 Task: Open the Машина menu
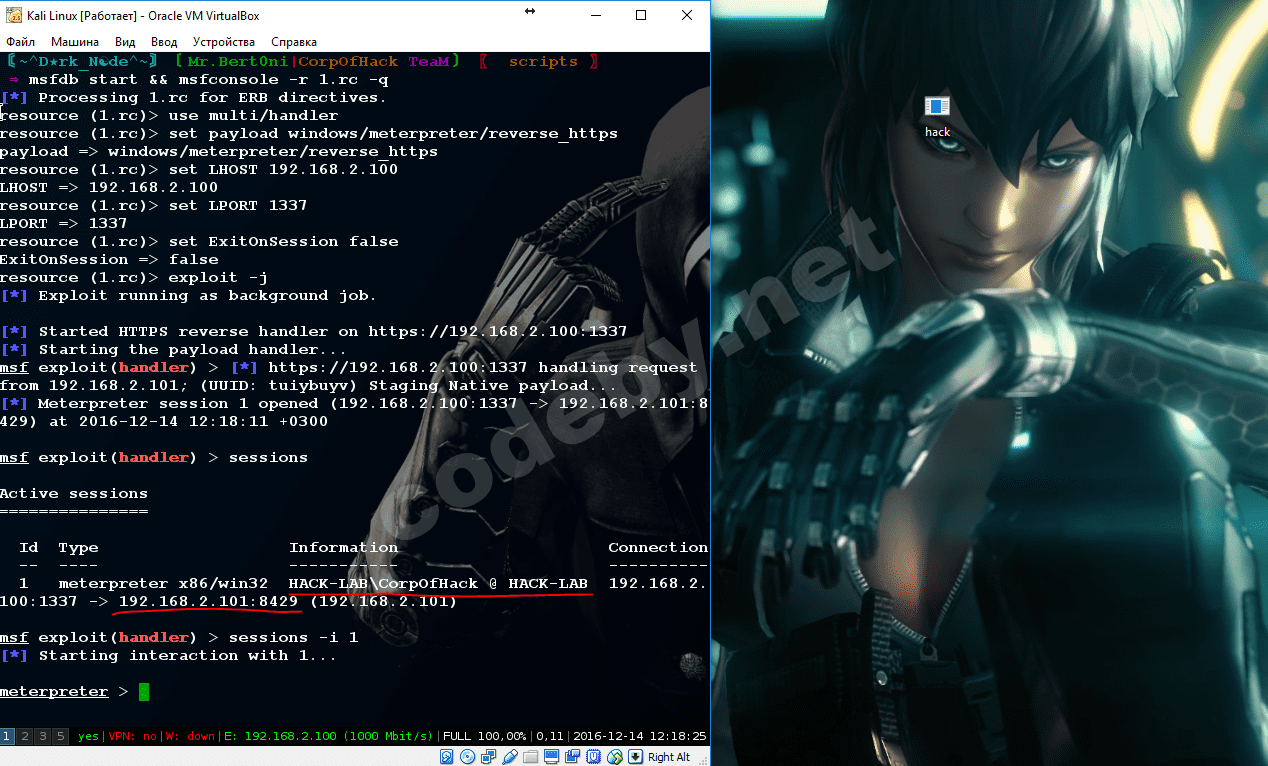[75, 42]
